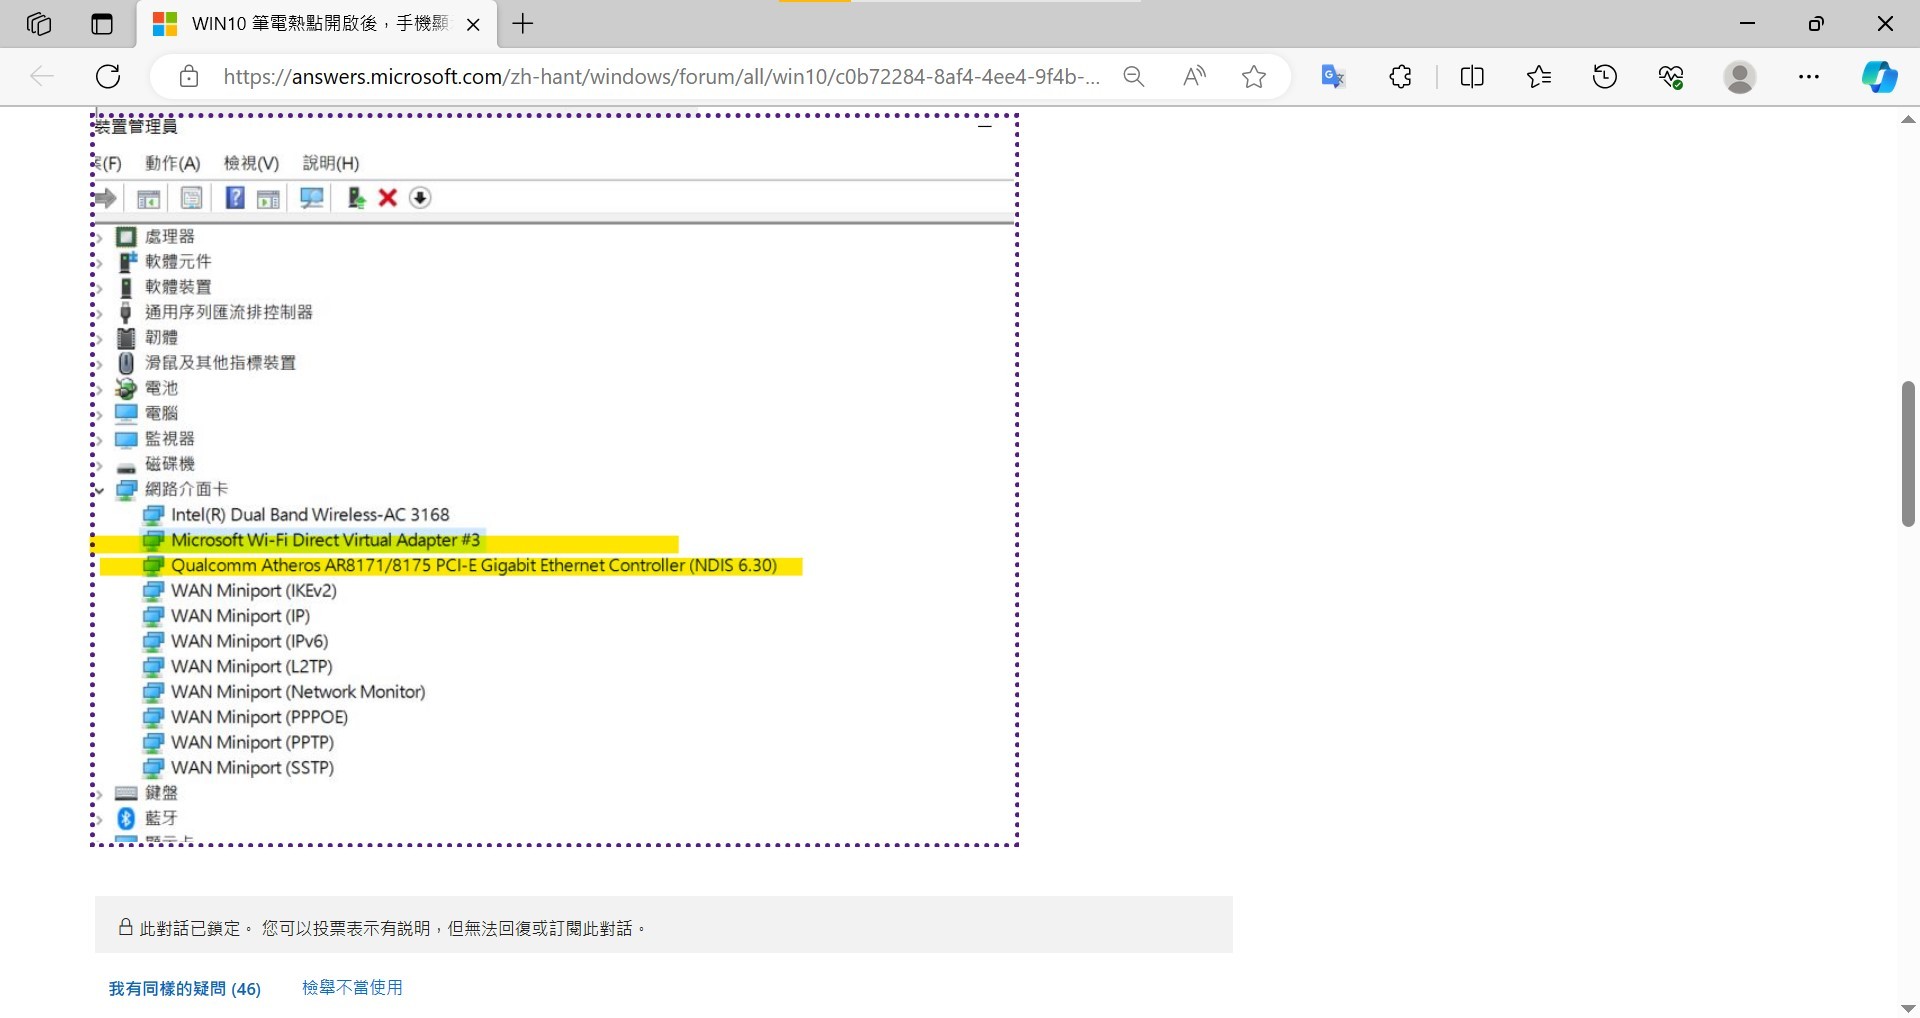1920x1018 pixels.
Task: Click the scan for hardware changes icon
Action: 312,198
